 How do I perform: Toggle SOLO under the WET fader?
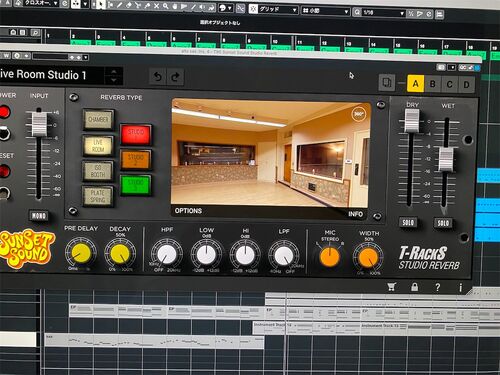tap(443, 223)
